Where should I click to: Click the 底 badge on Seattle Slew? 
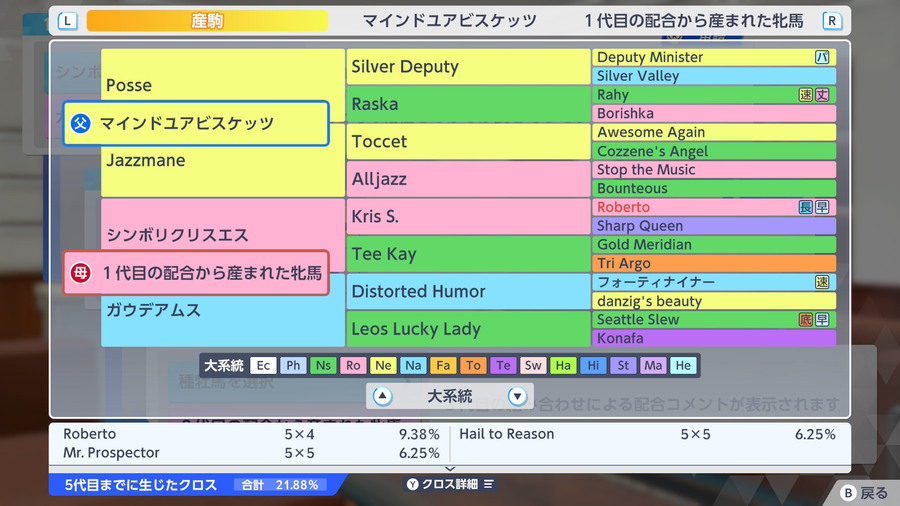[x=805, y=320]
